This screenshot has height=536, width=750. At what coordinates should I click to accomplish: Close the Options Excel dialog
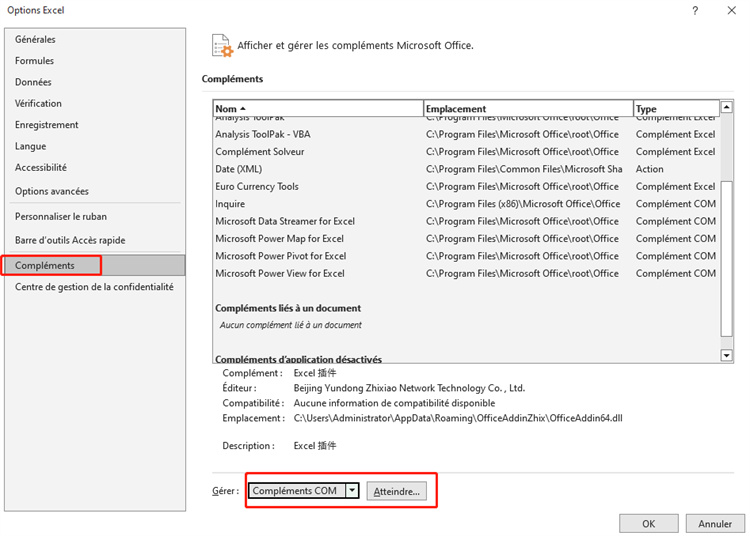click(x=732, y=11)
